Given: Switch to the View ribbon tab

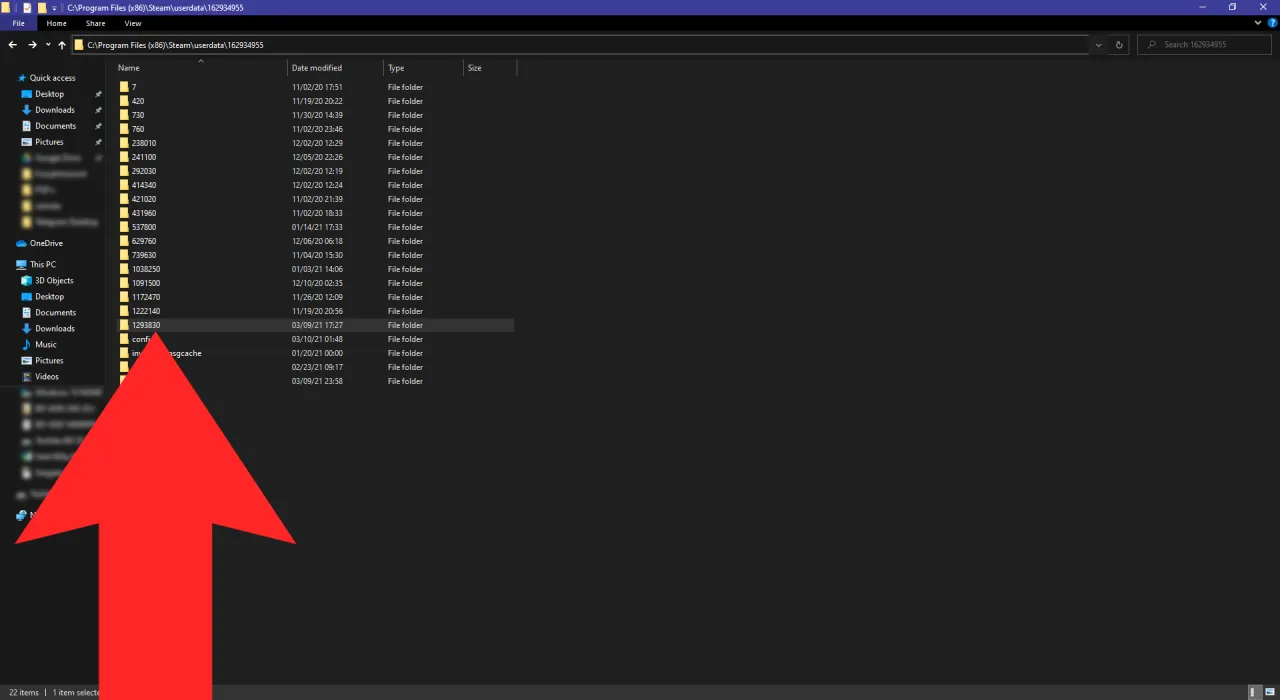Looking at the screenshot, I should pyautogui.click(x=132, y=23).
